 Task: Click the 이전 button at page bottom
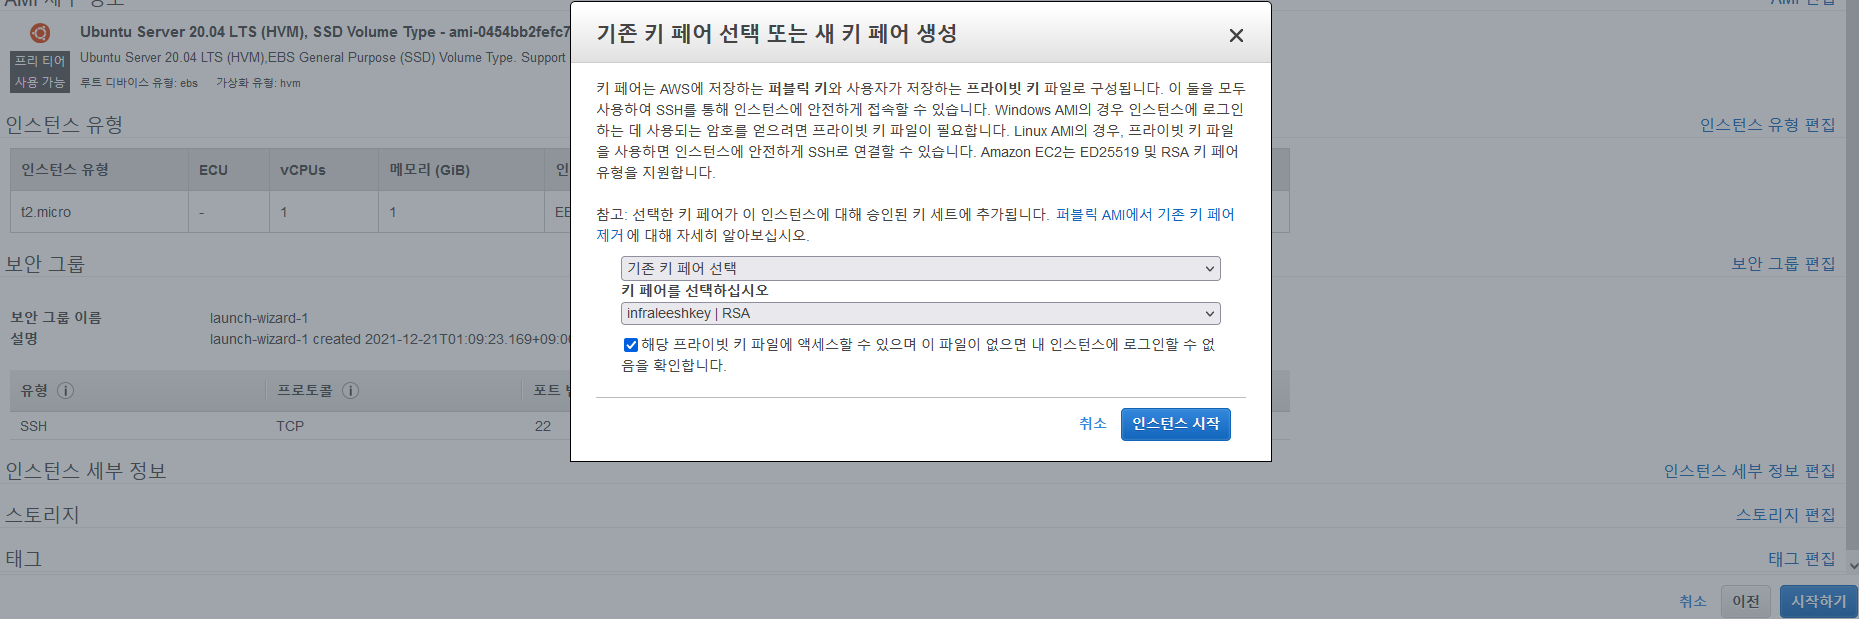coord(1746,601)
